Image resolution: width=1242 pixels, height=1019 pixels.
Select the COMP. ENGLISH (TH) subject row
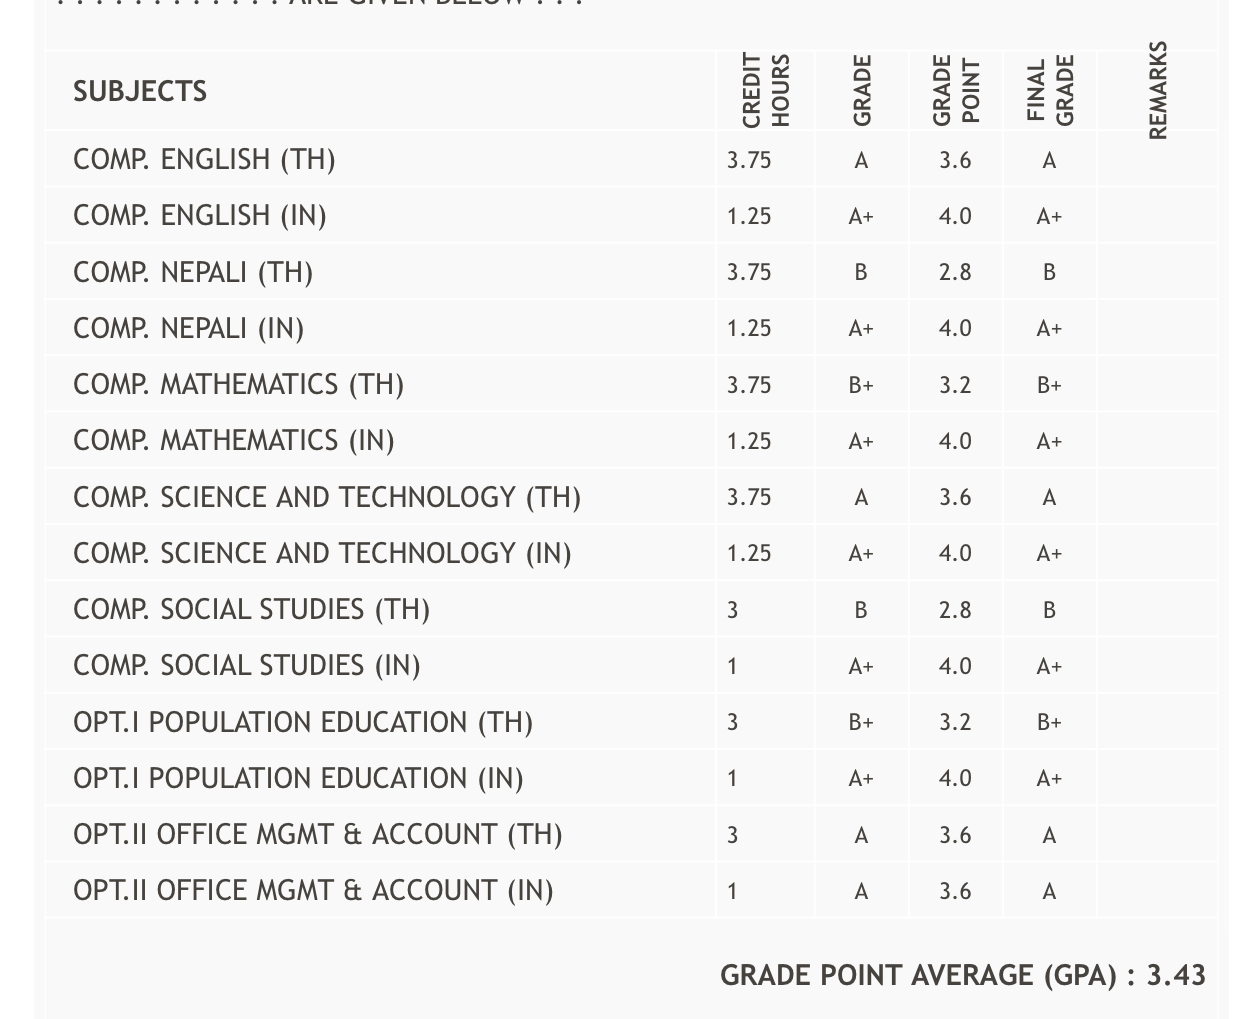pos(204,160)
